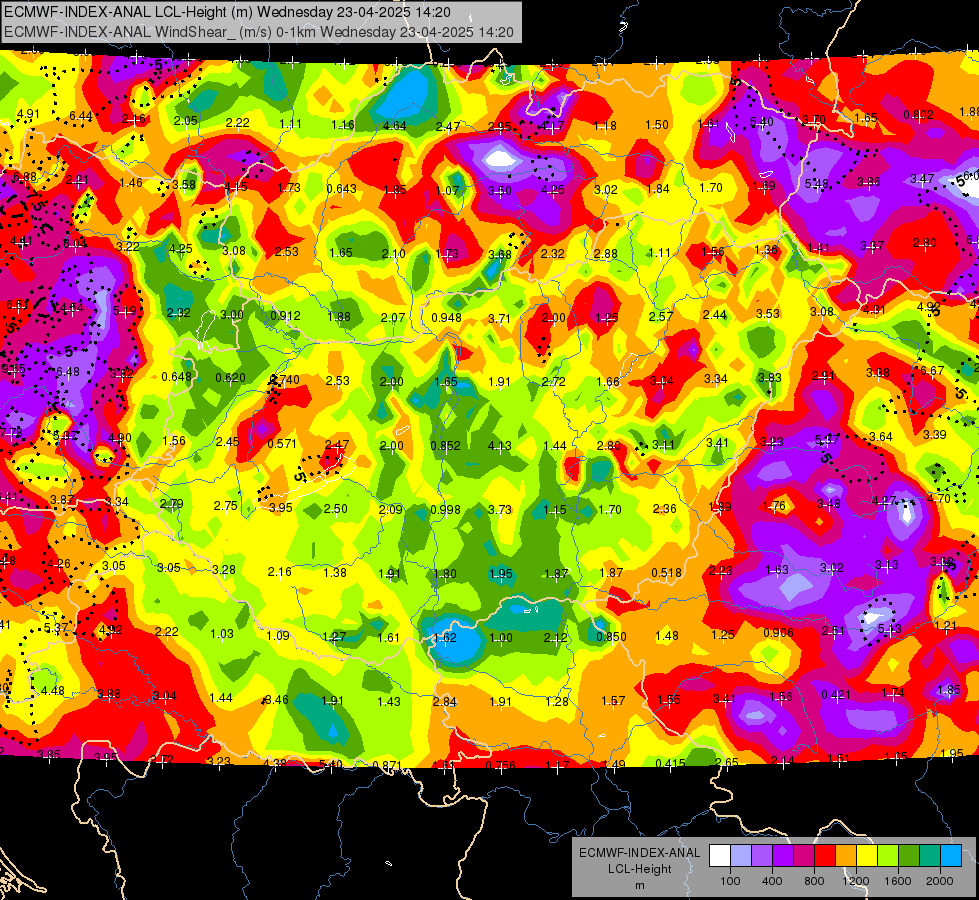Click the wind shear value 4.13
Image resolution: width=979 pixels, height=900 pixels.
coord(499,445)
